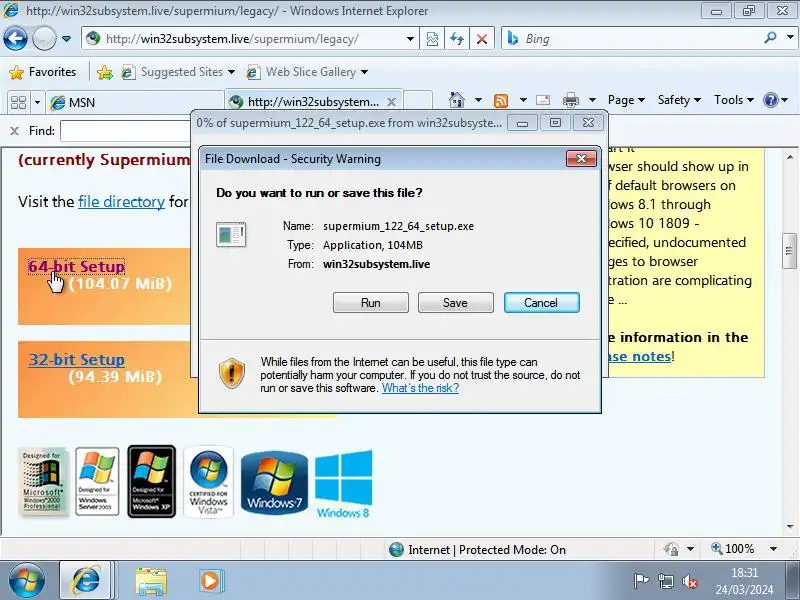Viewport: 800px width, 600px height.
Task: Open the Windows Start orb
Action: coord(26,581)
